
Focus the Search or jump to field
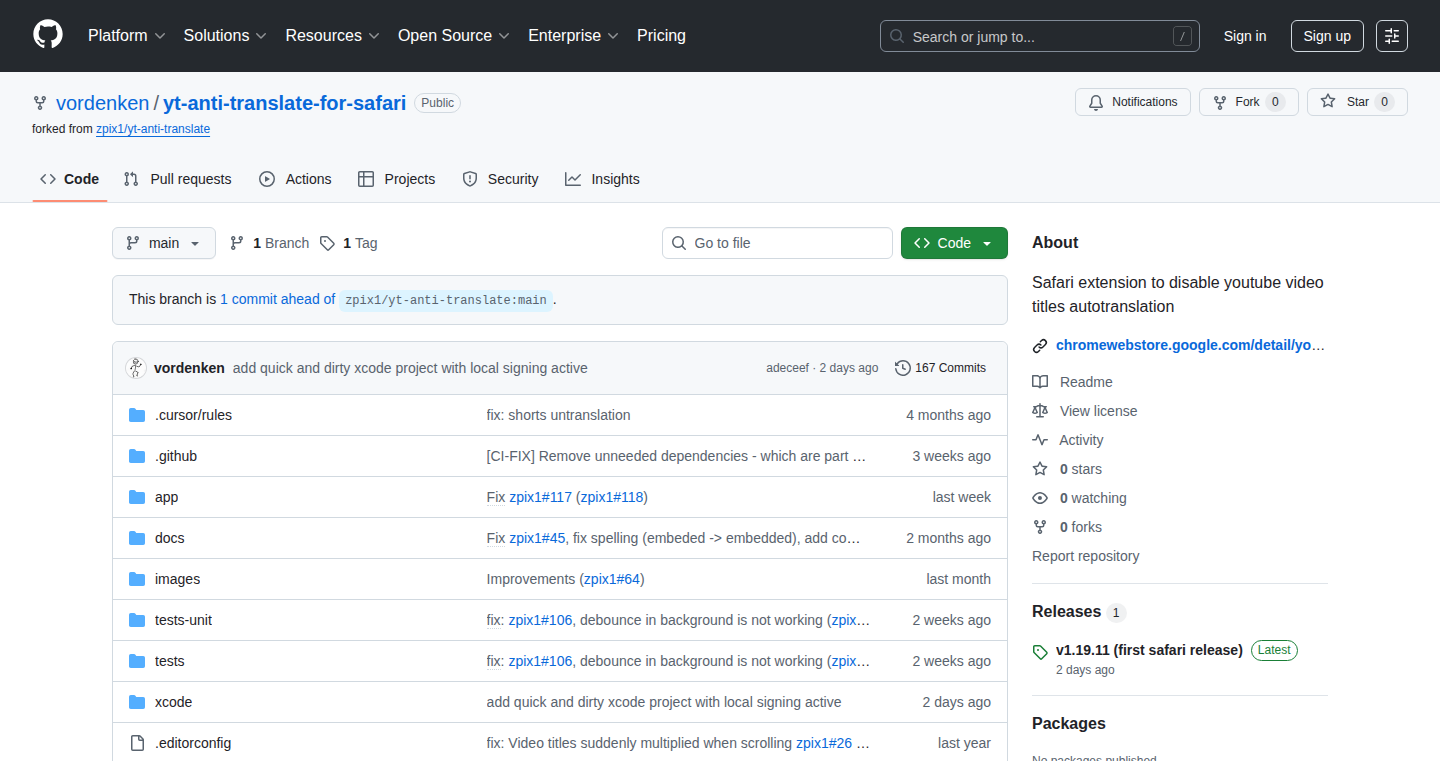[1040, 36]
